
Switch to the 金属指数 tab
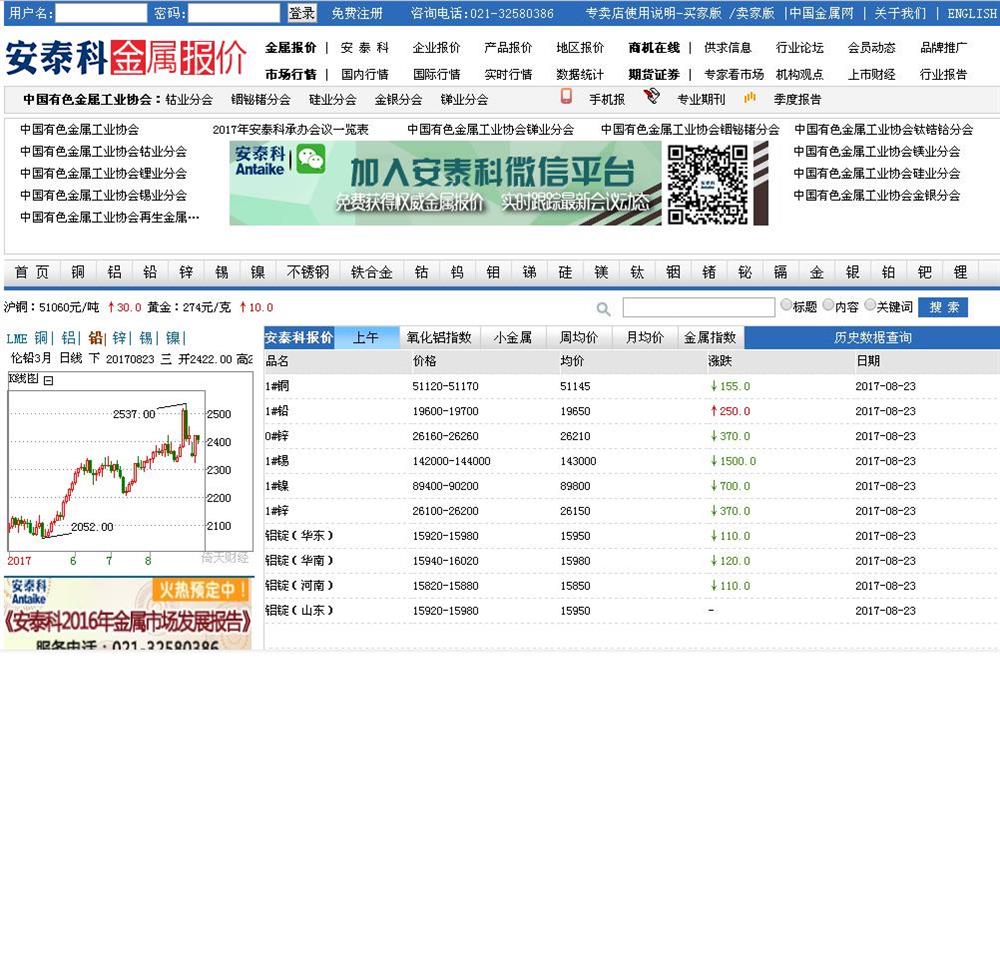pos(710,337)
